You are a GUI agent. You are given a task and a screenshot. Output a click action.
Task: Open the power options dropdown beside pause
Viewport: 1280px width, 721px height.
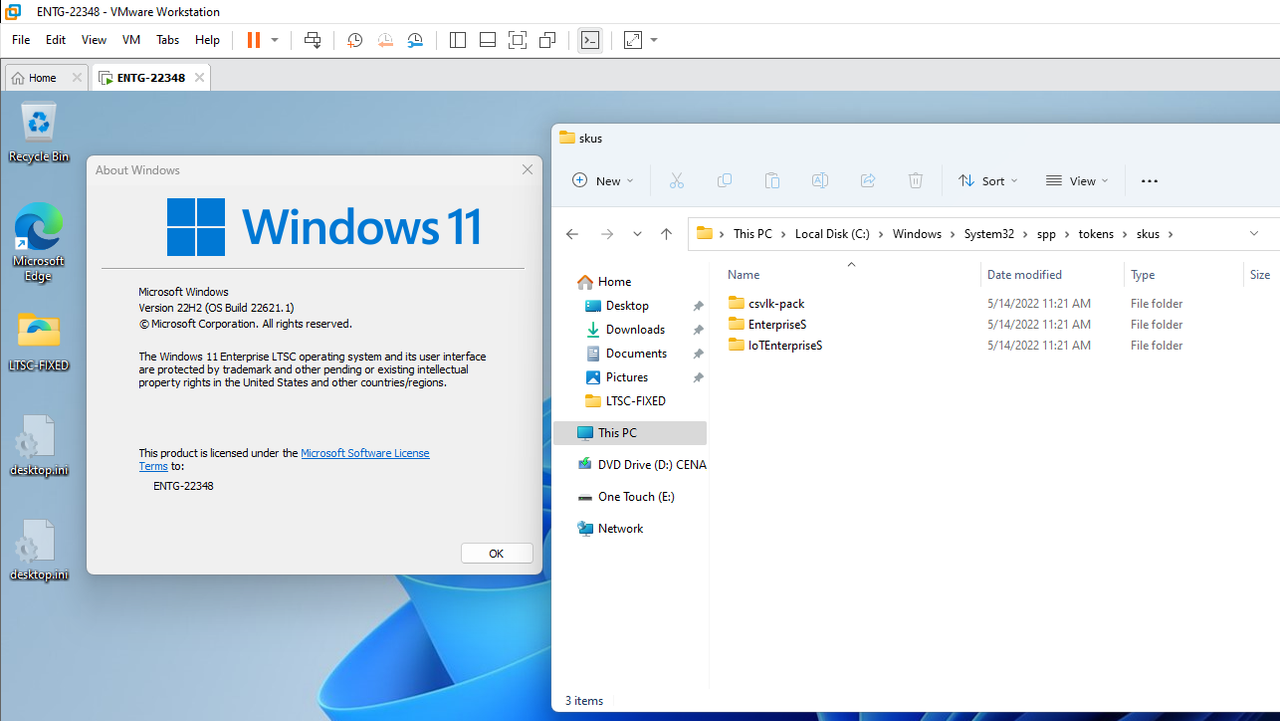(x=275, y=40)
